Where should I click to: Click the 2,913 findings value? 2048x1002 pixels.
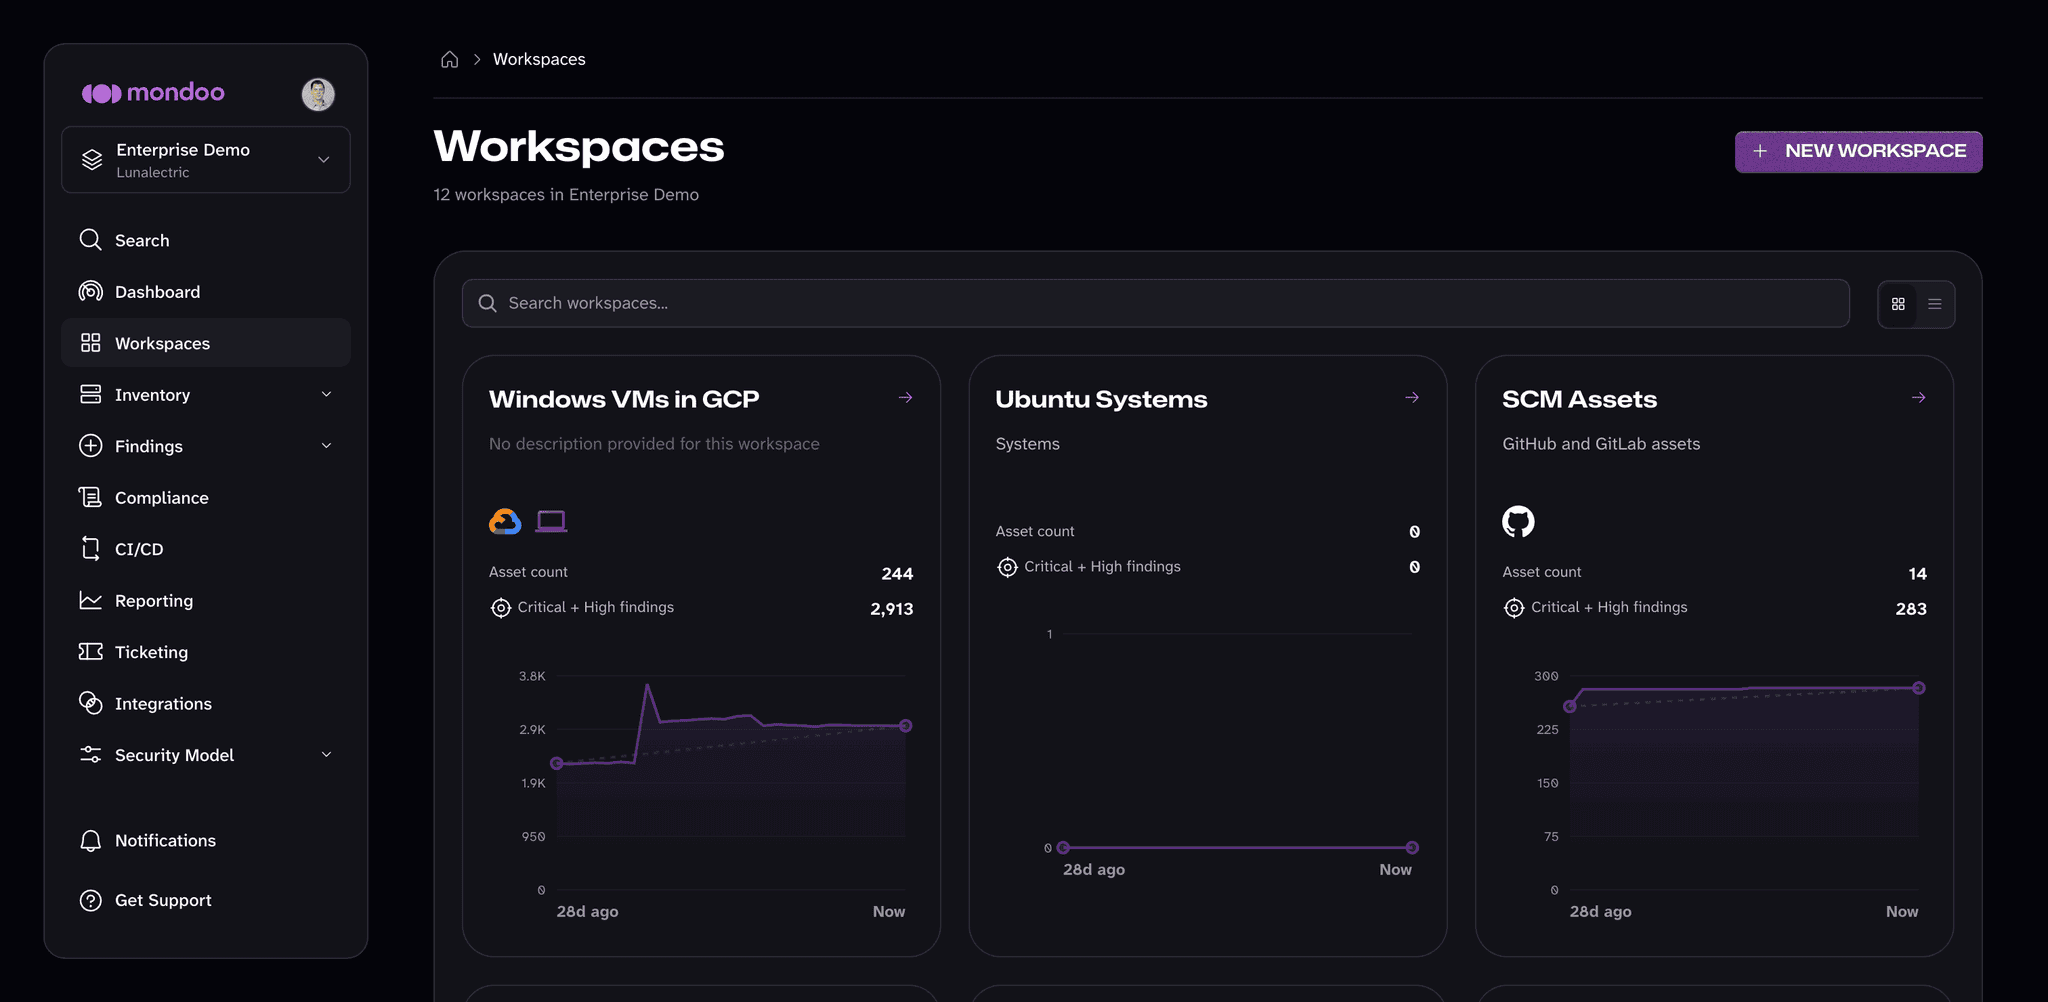point(891,608)
